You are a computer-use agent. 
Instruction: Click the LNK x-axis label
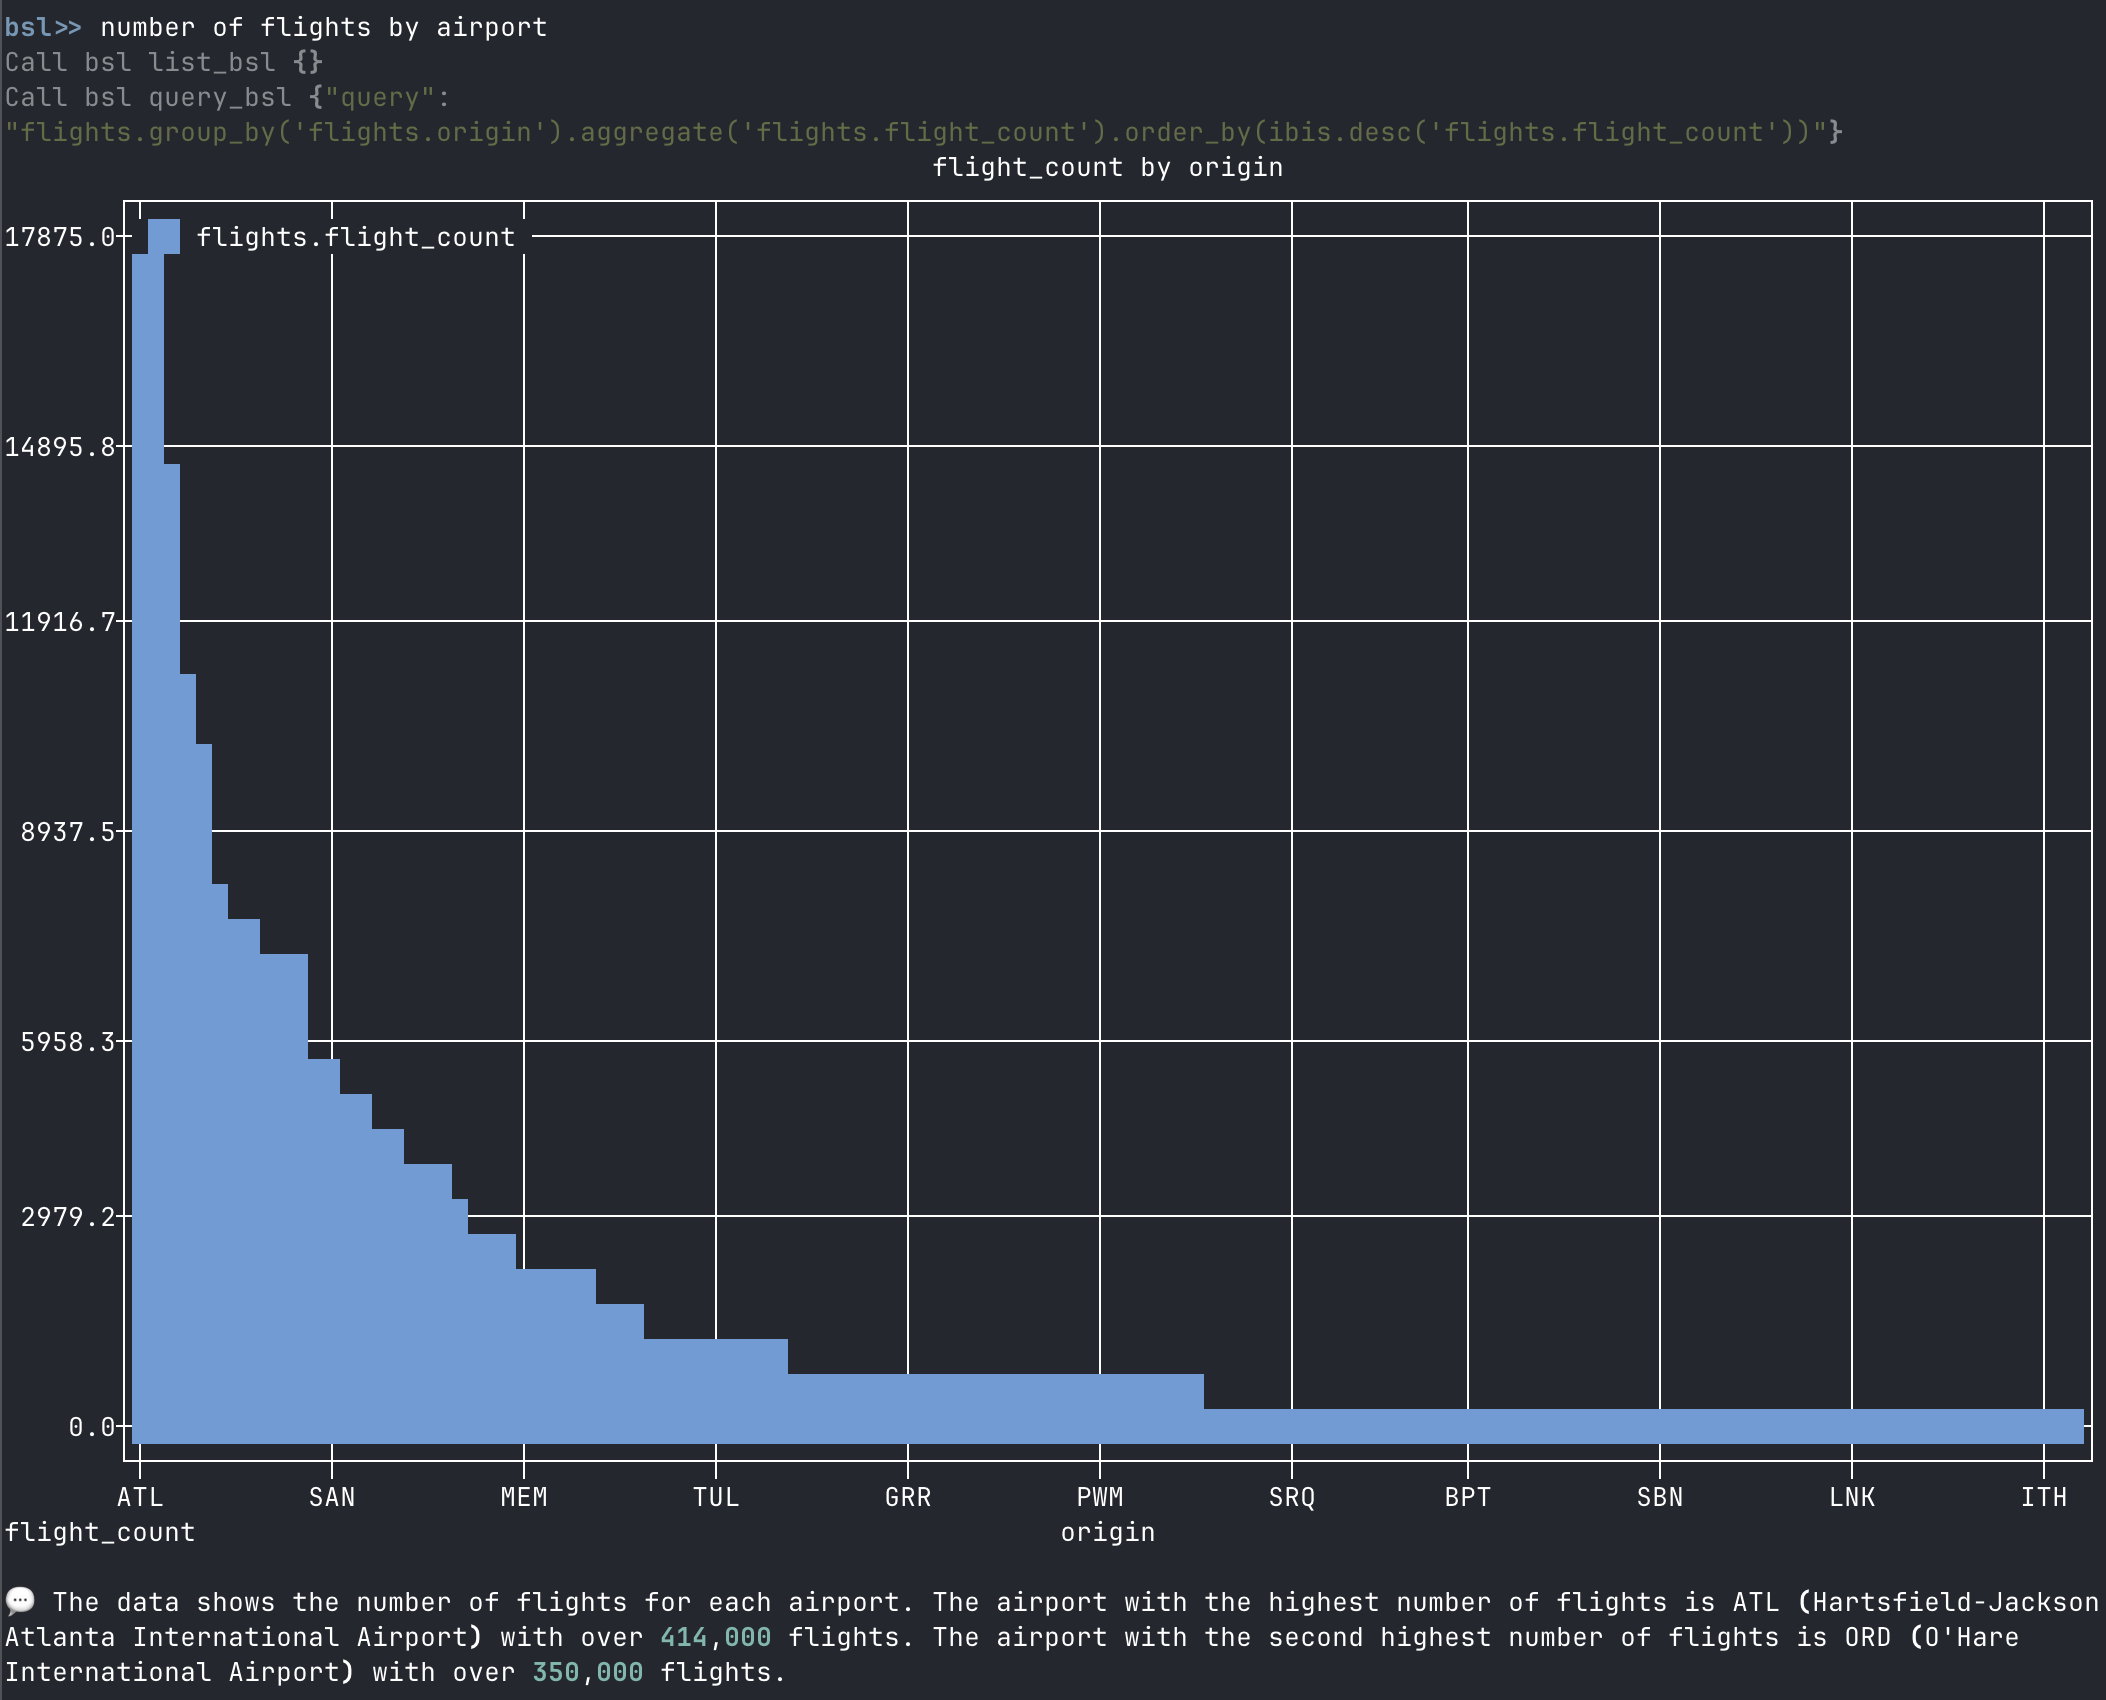point(1852,1497)
